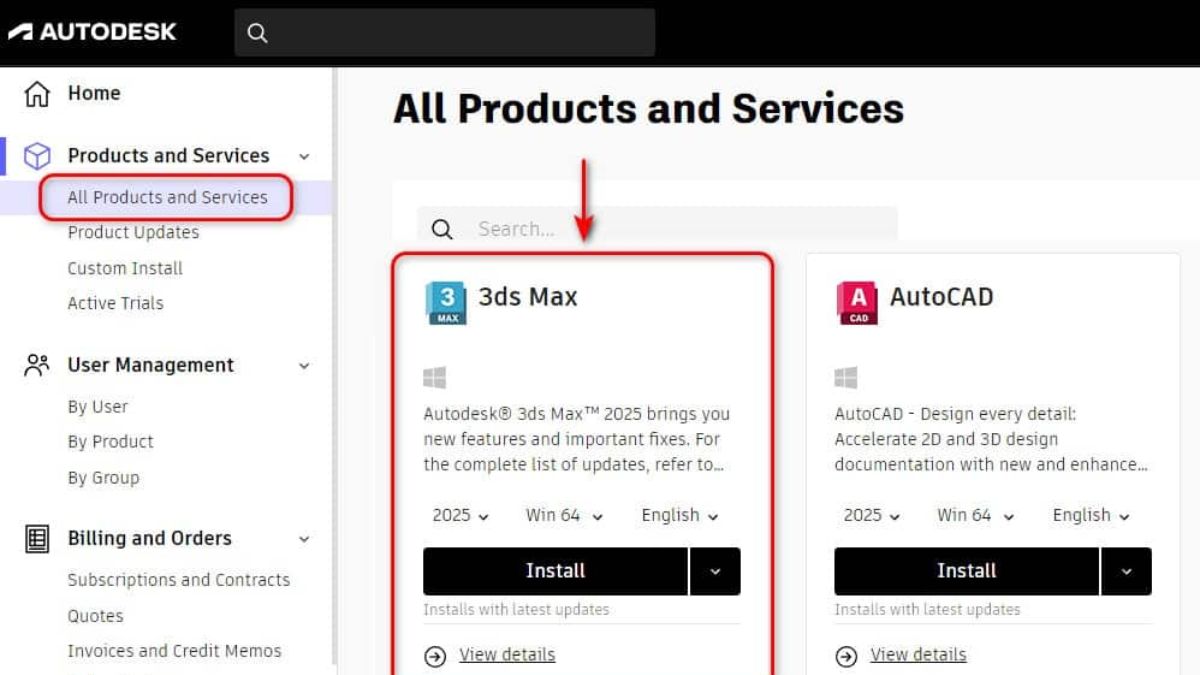
Task: Click the Home house icon
Action: [x=37, y=94]
